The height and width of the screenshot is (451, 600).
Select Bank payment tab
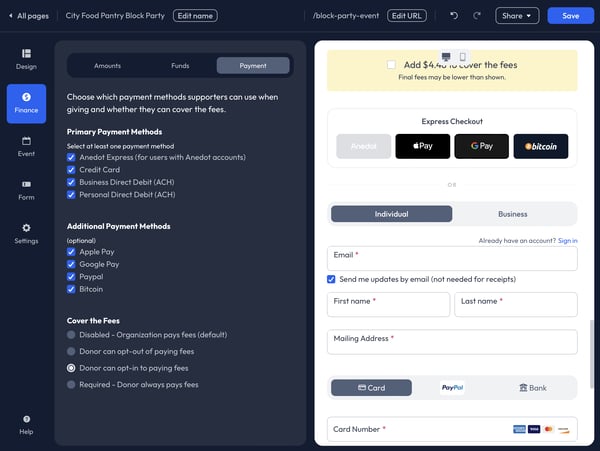[x=533, y=388]
